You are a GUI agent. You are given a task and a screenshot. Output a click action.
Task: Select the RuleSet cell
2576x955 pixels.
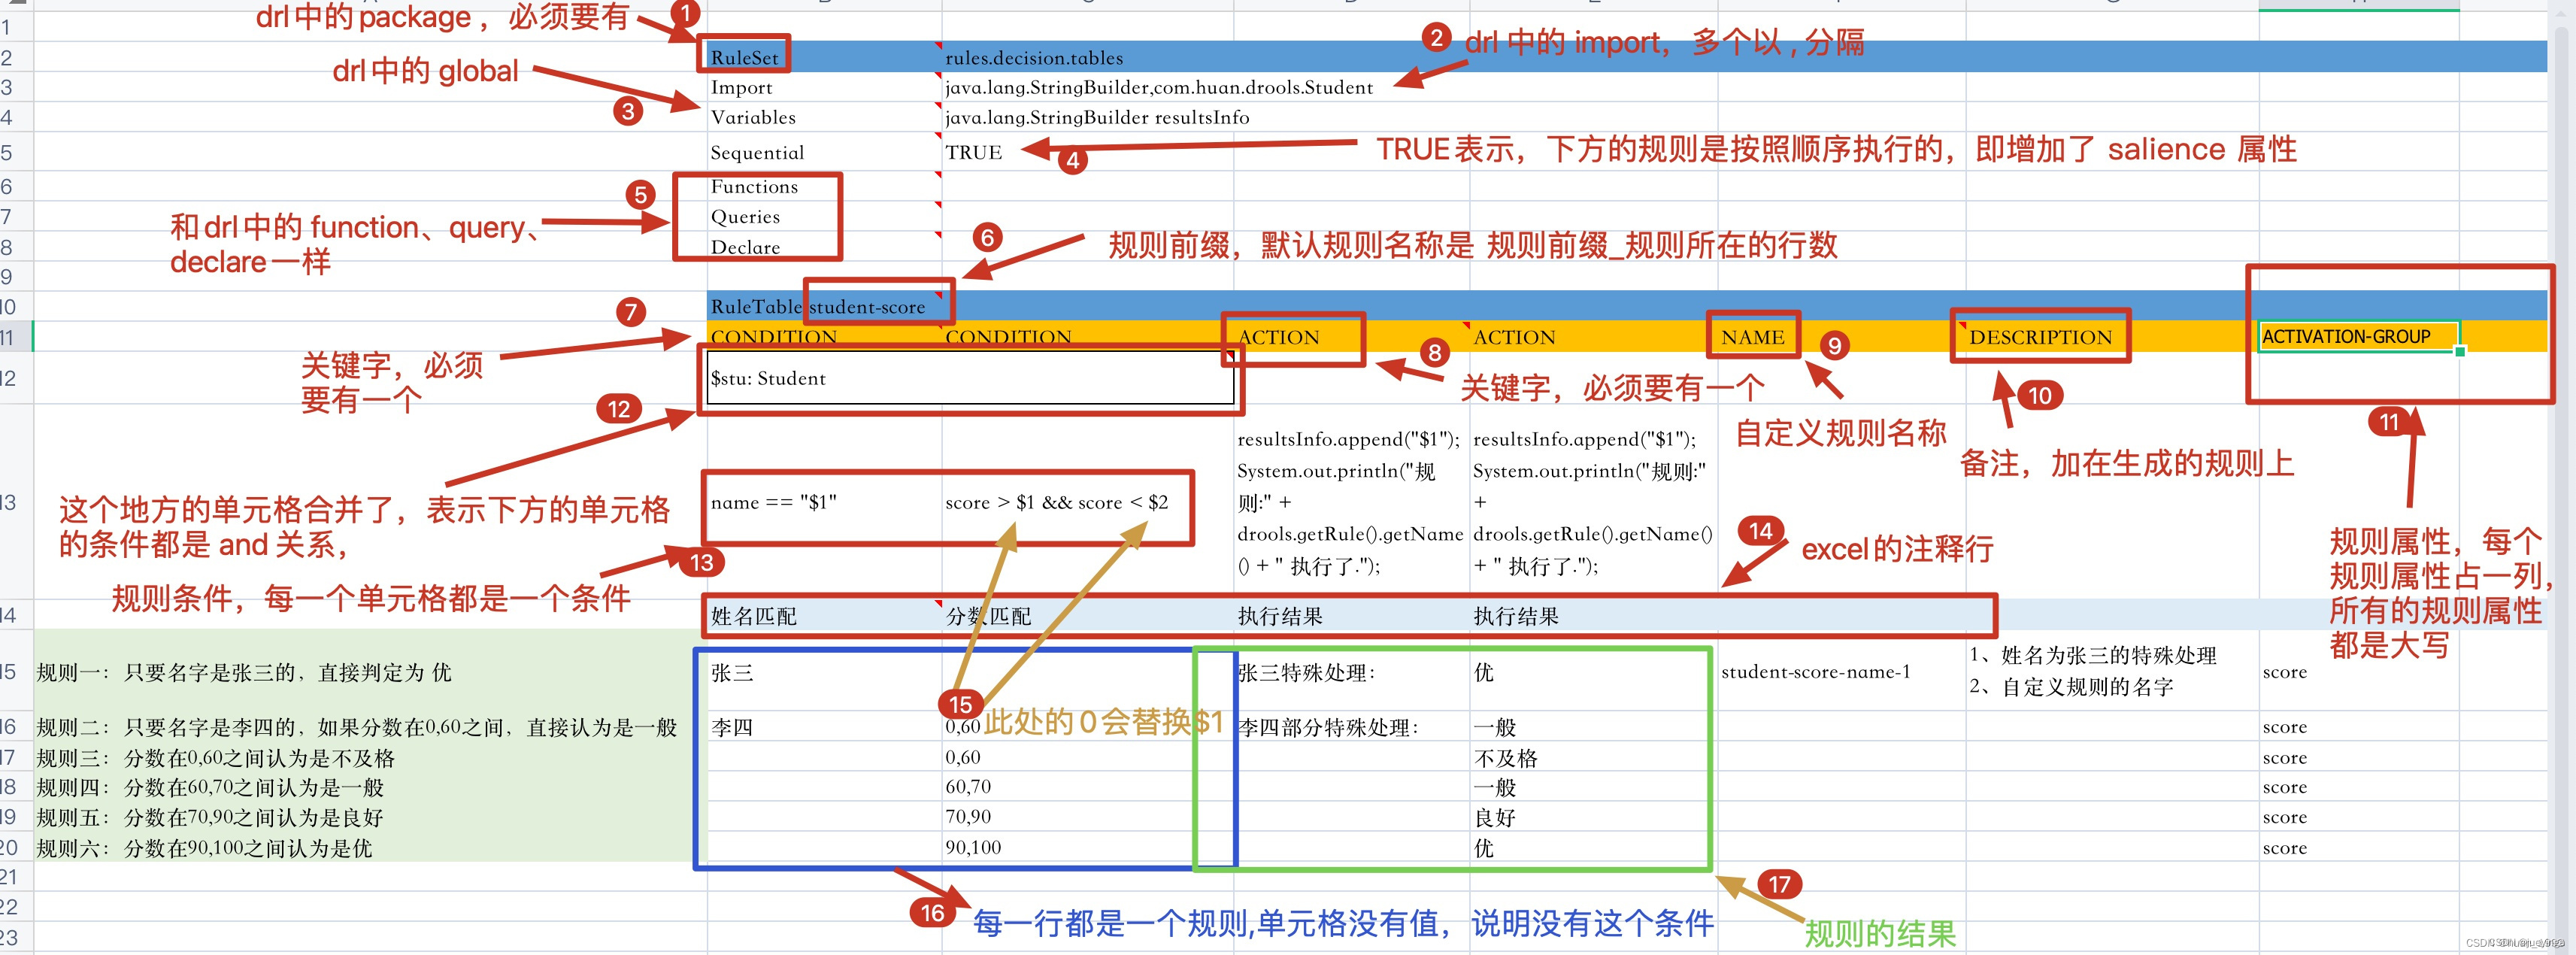pos(824,57)
